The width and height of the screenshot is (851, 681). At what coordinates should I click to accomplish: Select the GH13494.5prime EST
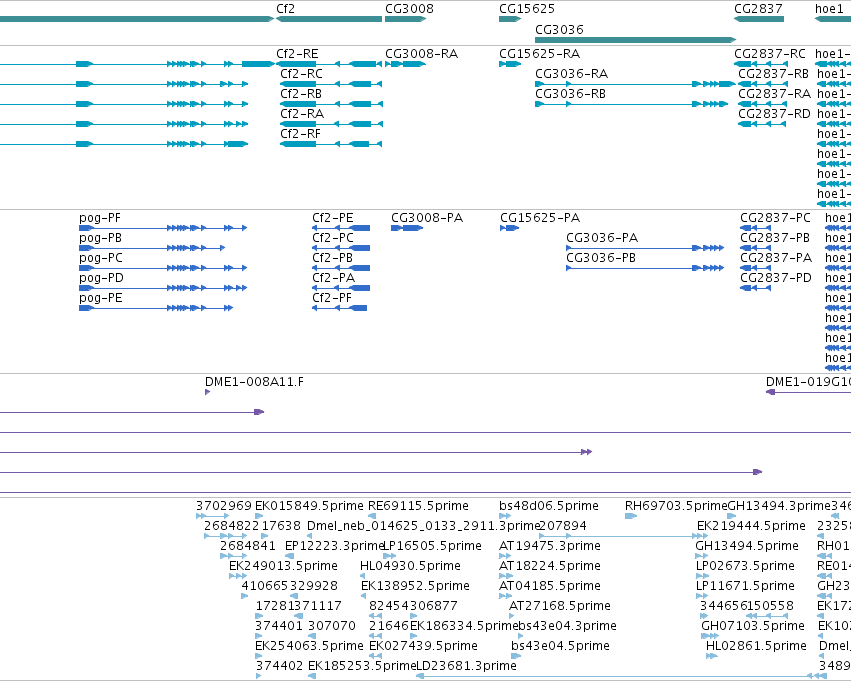click(701, 556)
